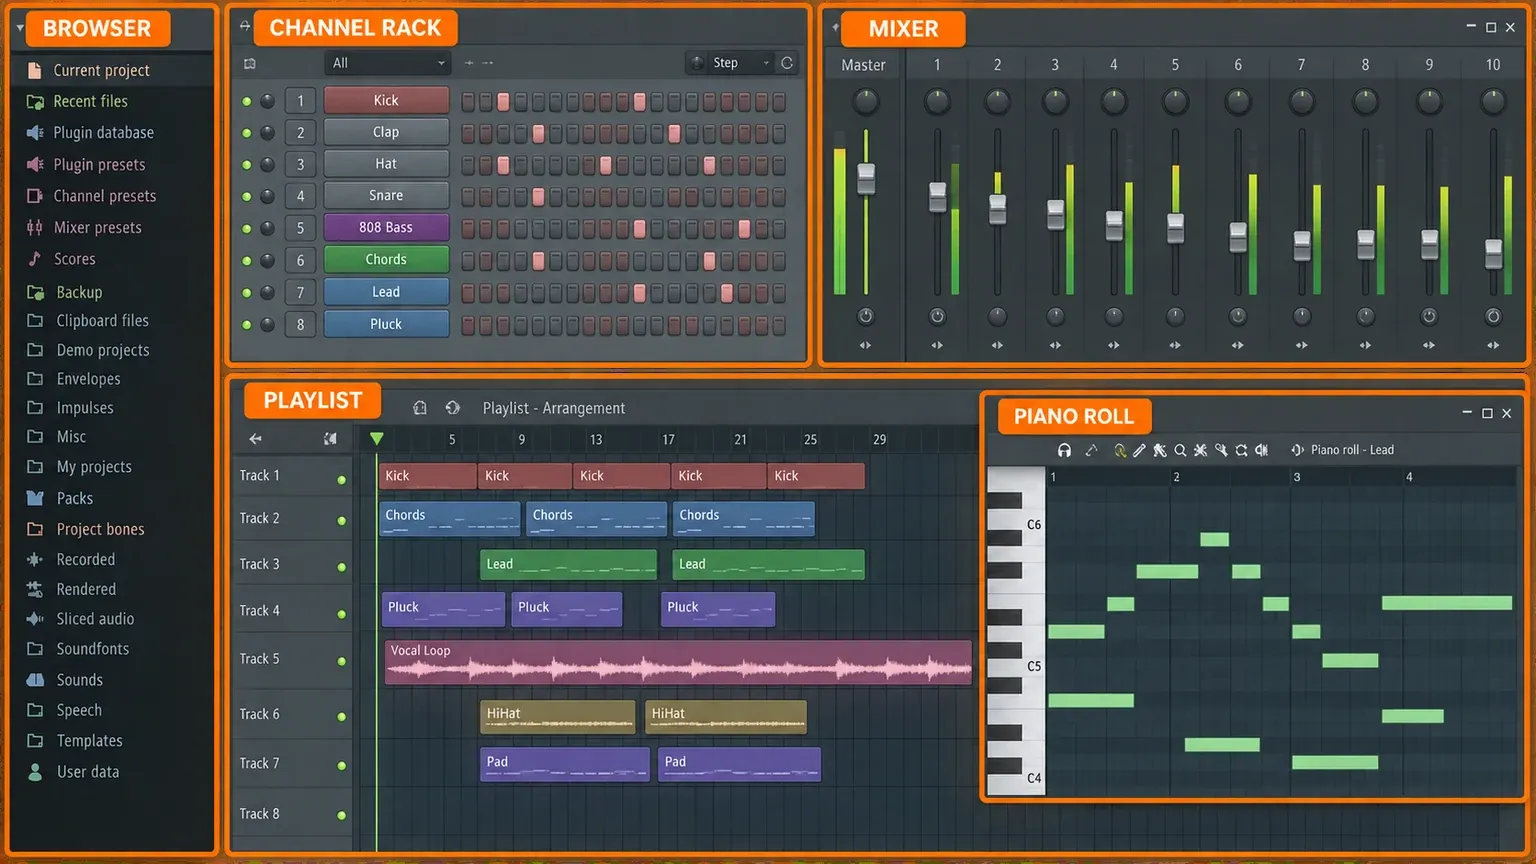Click the pan knob of mixer track 3
The image size is (1536, 864).
coord(1055,101)
